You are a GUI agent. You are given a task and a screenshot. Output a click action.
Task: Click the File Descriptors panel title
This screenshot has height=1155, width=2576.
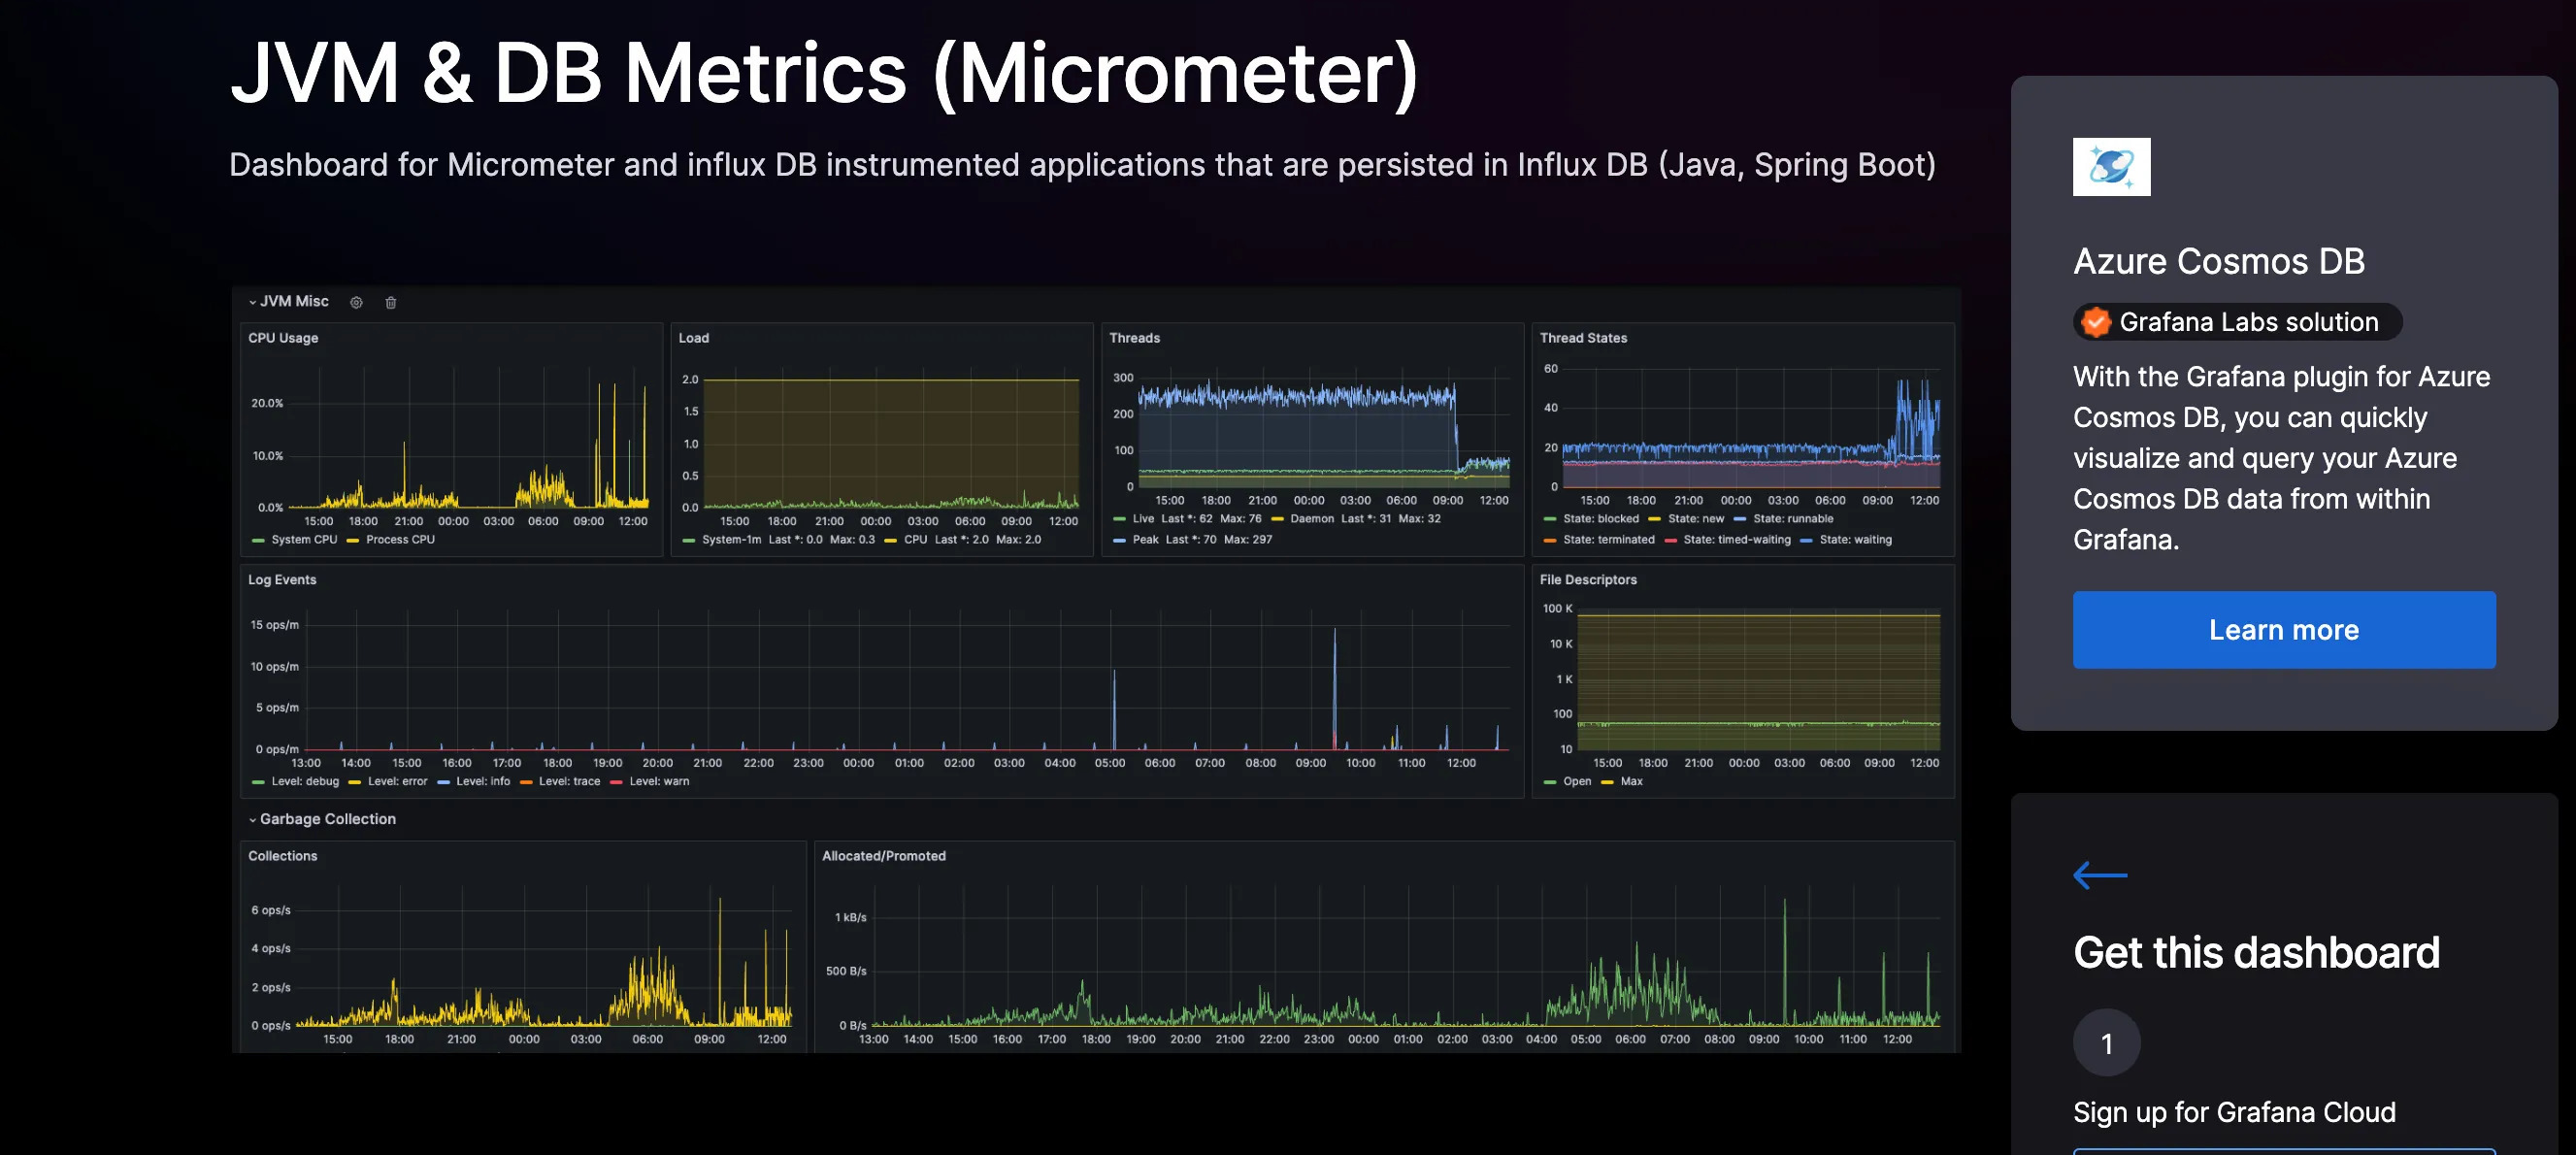[x=1588, y=580]
